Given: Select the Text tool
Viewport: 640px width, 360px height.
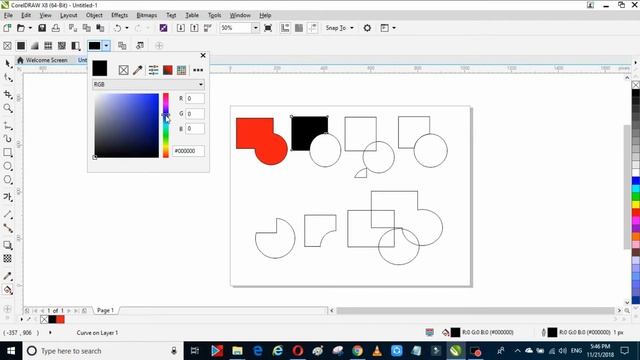Looking at the screenshot, I should [8, 197].
